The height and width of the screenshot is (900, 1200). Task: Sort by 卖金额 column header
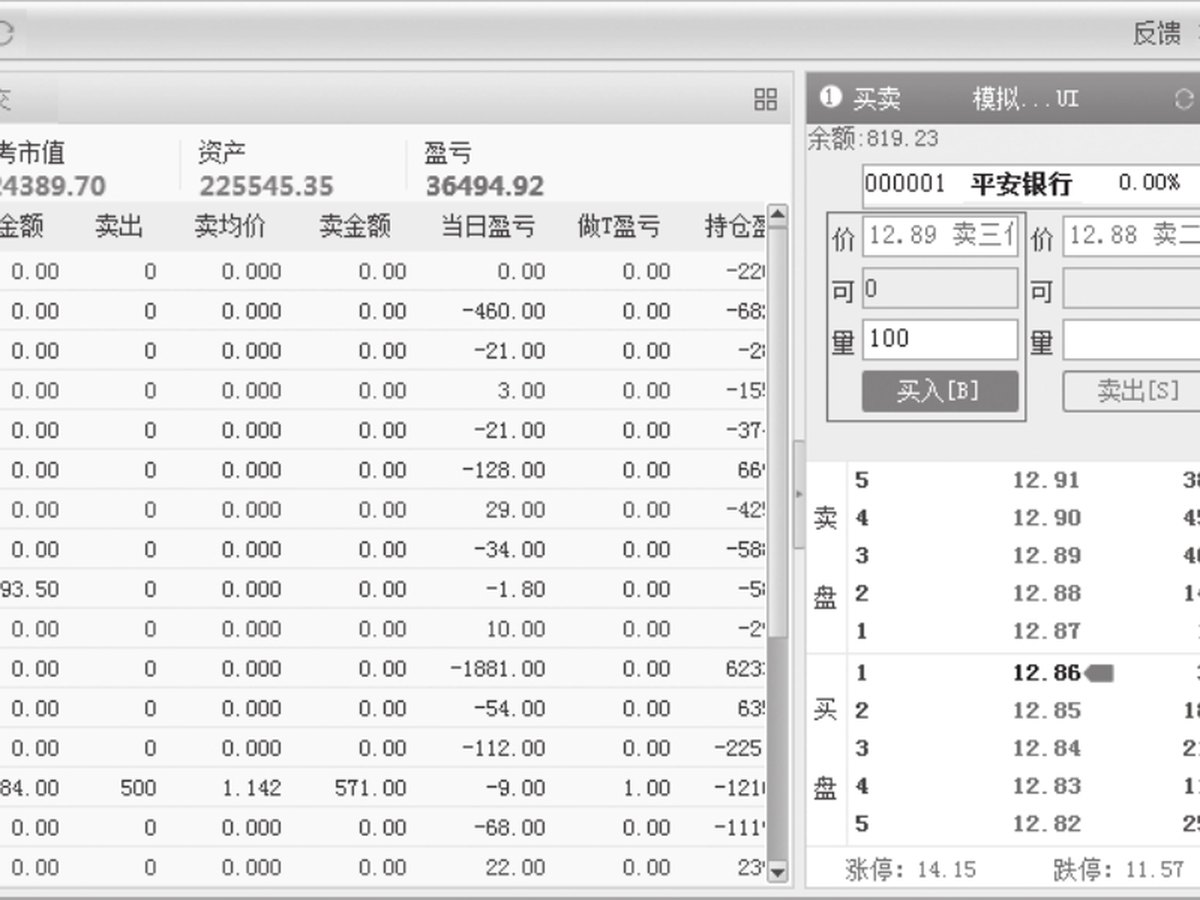pyautogui.click(x=355, y=226)
